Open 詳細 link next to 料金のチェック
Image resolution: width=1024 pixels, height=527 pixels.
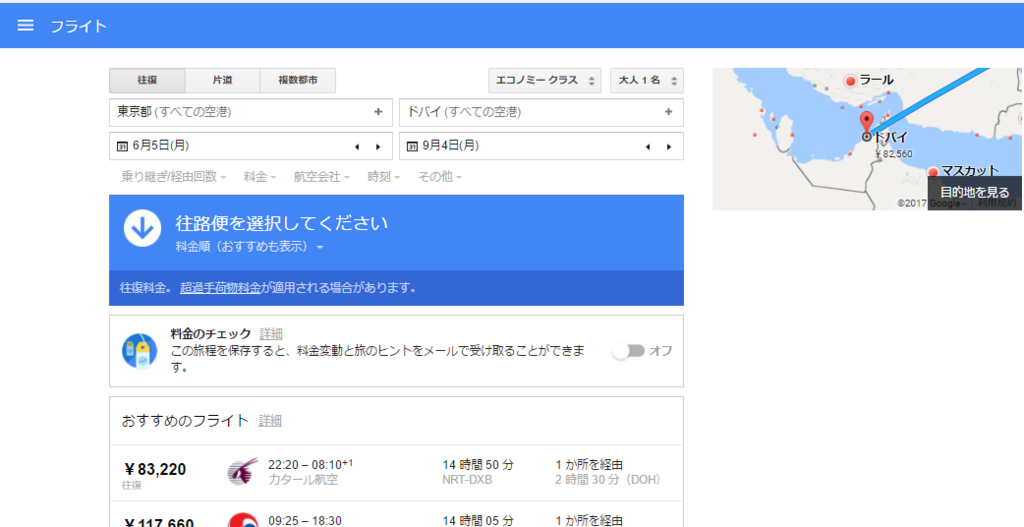point(271,334)
